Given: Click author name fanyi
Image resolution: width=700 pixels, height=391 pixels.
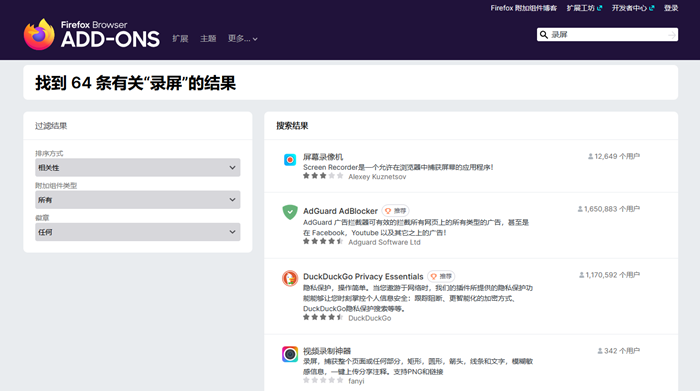Looking at the screenshot, I should pos(356,381).
